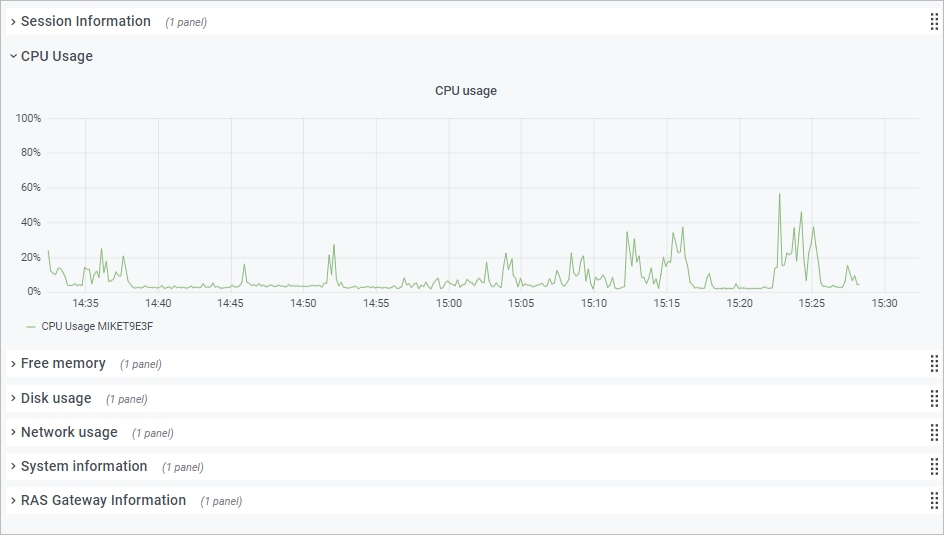Open the CPU usage panel title menu
The image size is (944, 535).
tap(465, 91)
